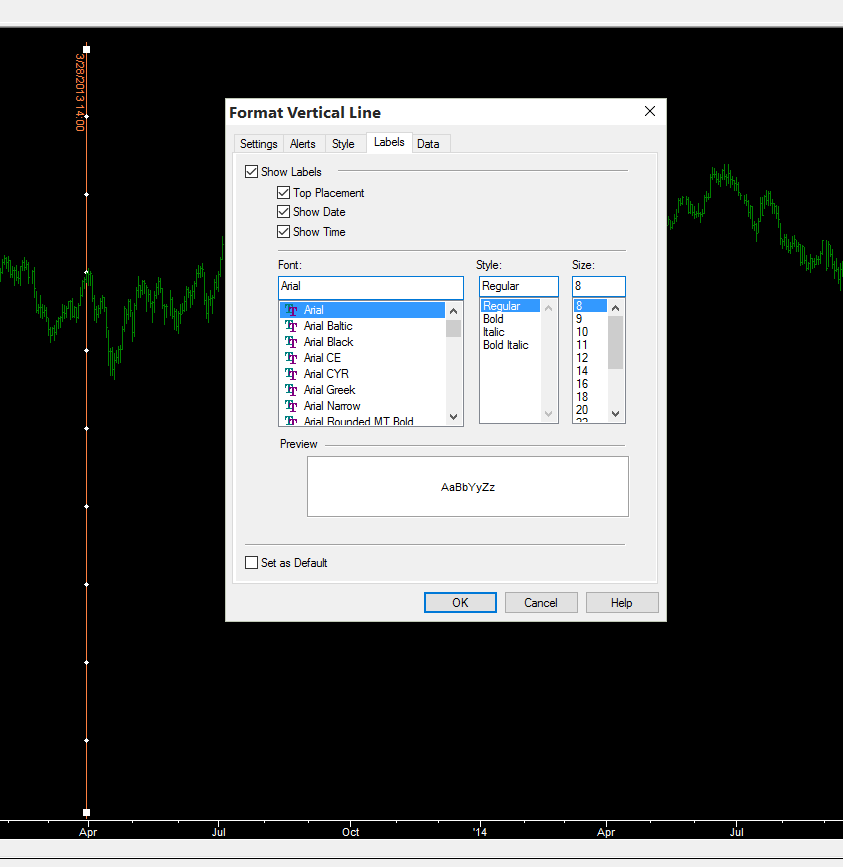The height and width of the screenshot is (867, 843).
Task: Click font list scroll down arrow
Action: coord(454,417)
